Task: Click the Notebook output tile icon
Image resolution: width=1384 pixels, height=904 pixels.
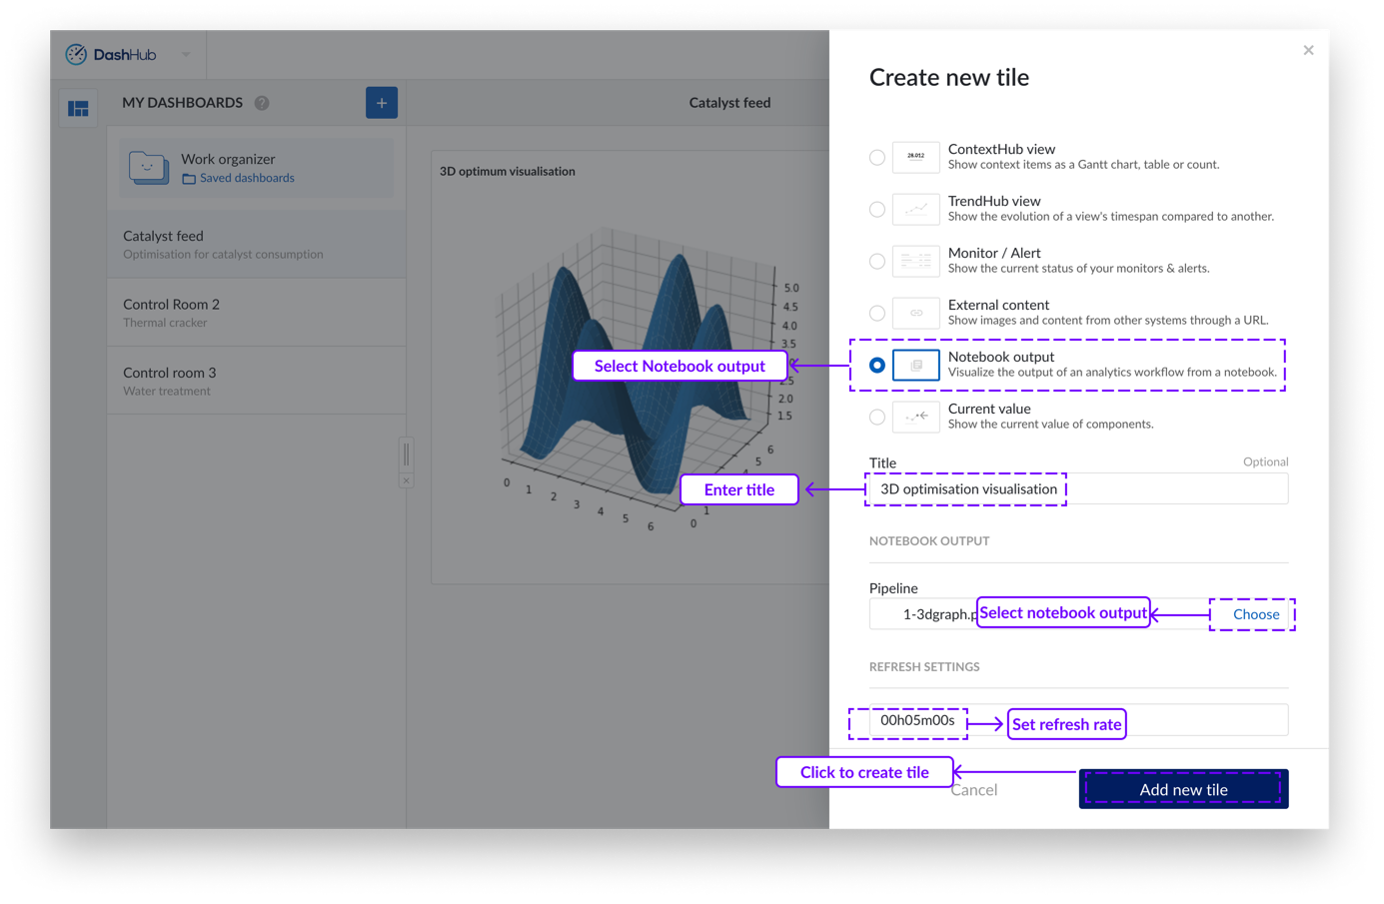Action: click(915, 366)
